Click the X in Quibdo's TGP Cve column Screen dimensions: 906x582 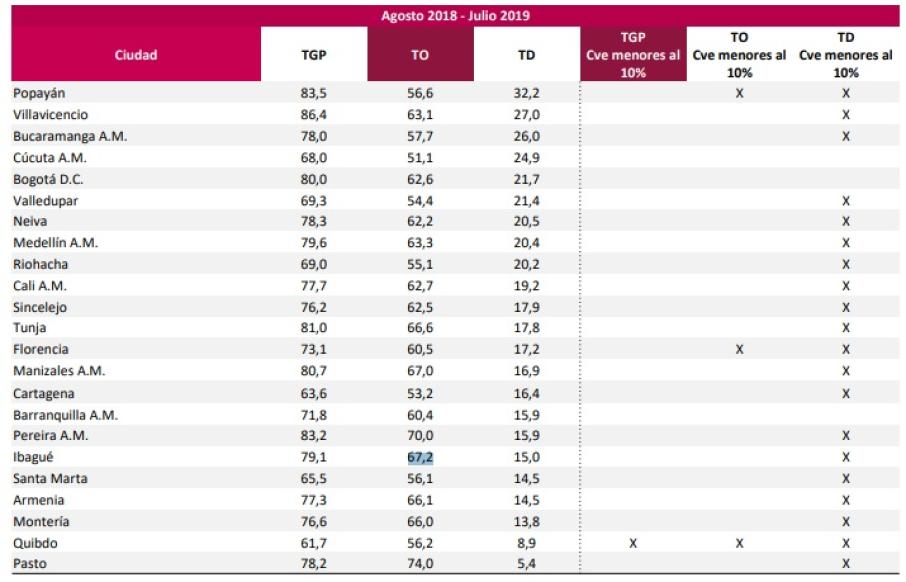tap(633, 543)
